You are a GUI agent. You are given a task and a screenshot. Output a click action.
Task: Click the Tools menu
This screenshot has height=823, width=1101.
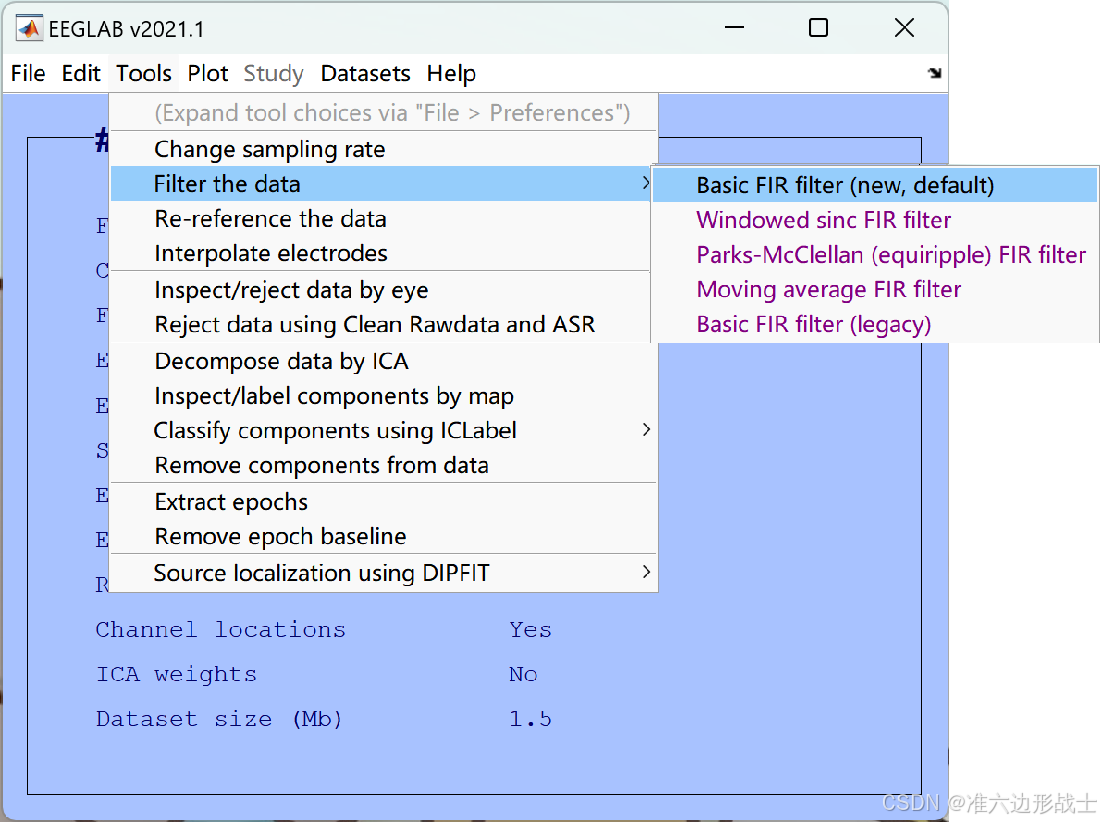click(x=144, y=73)
